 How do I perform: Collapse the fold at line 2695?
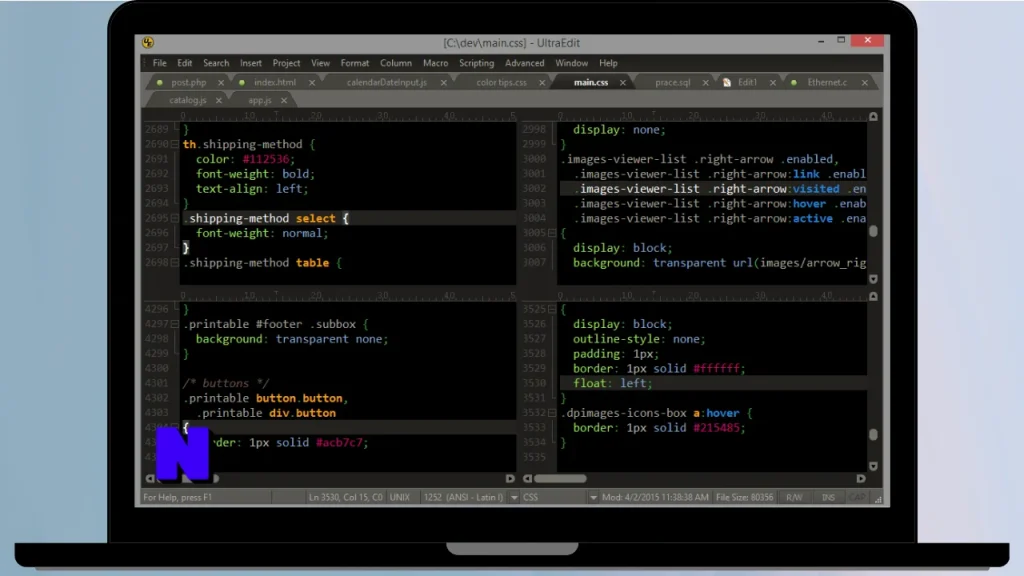(174, 218)
